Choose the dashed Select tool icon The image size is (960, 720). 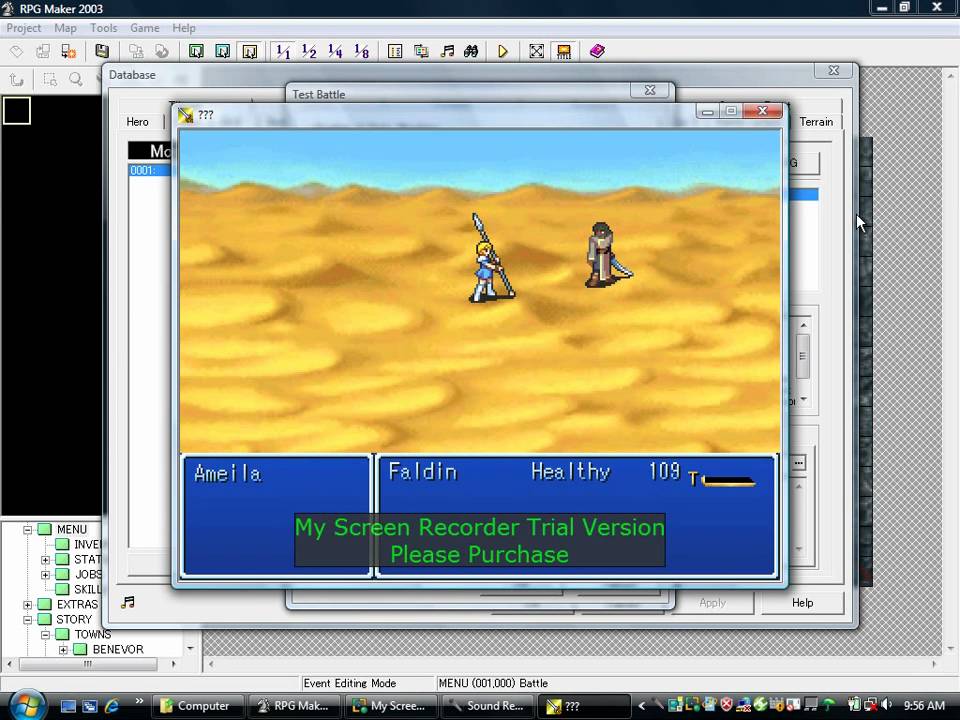click(x=50, y=79)
